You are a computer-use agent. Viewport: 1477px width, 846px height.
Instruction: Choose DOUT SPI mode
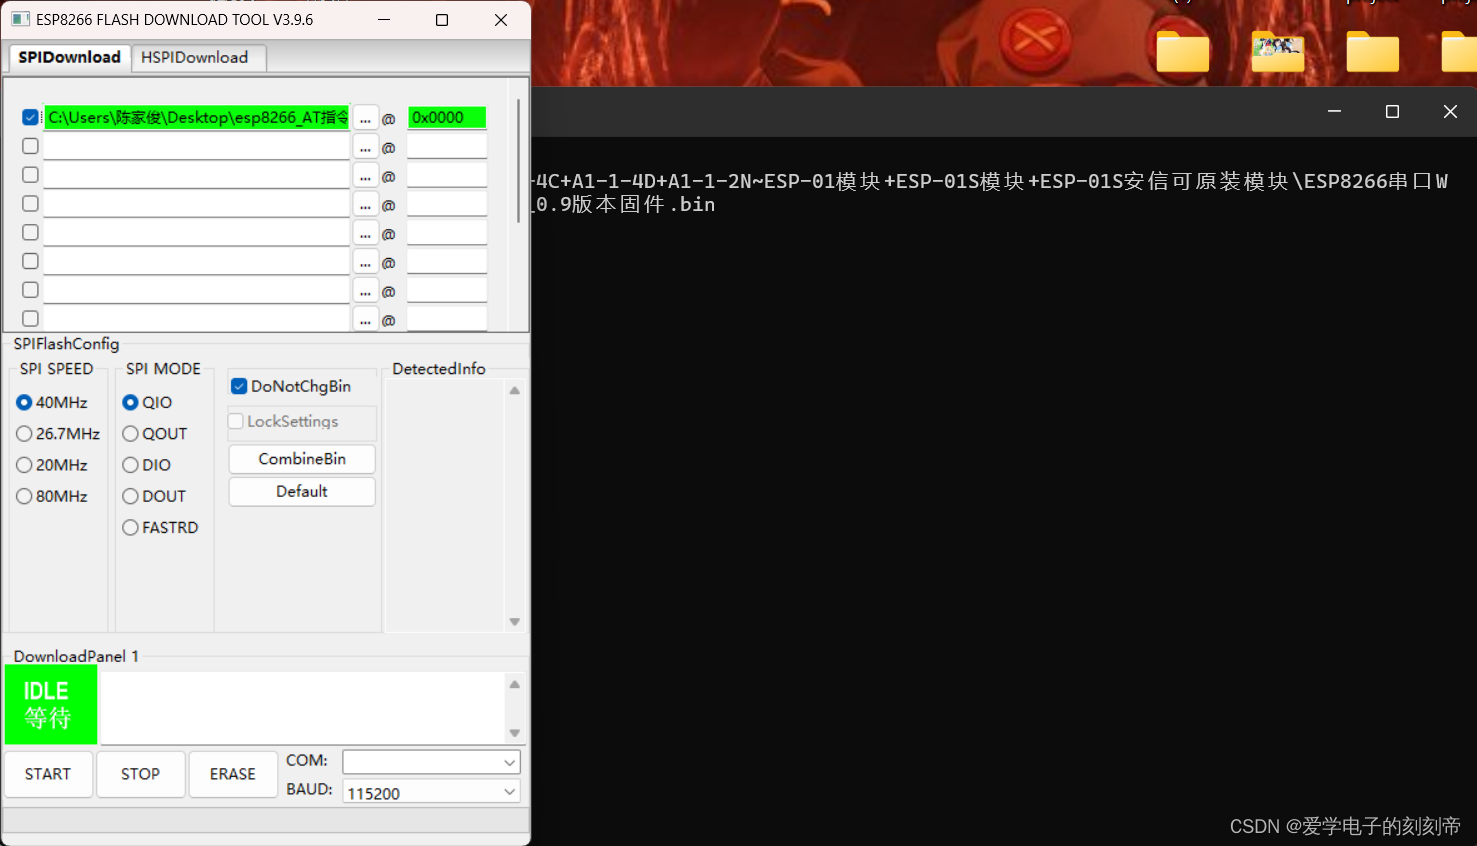[x=154, y=496]
